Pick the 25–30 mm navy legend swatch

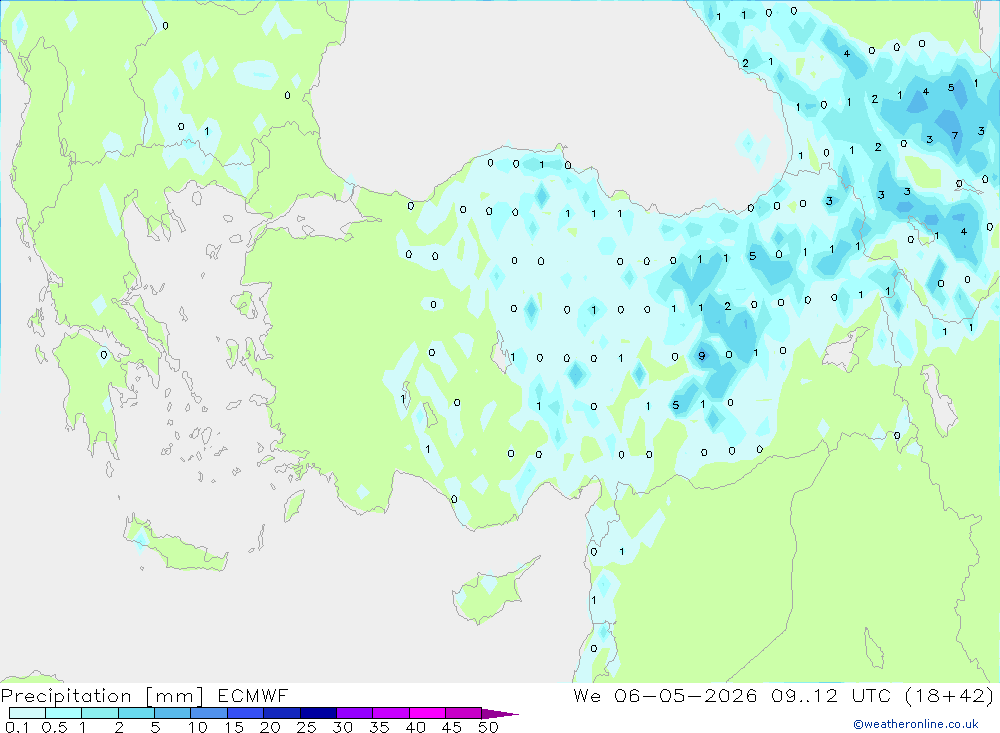(318, 713)
